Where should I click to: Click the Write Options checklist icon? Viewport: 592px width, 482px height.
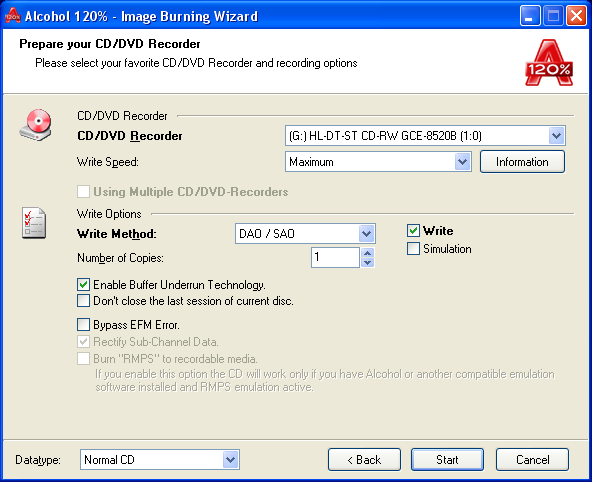pyautogui.click(x=34, y=223)
